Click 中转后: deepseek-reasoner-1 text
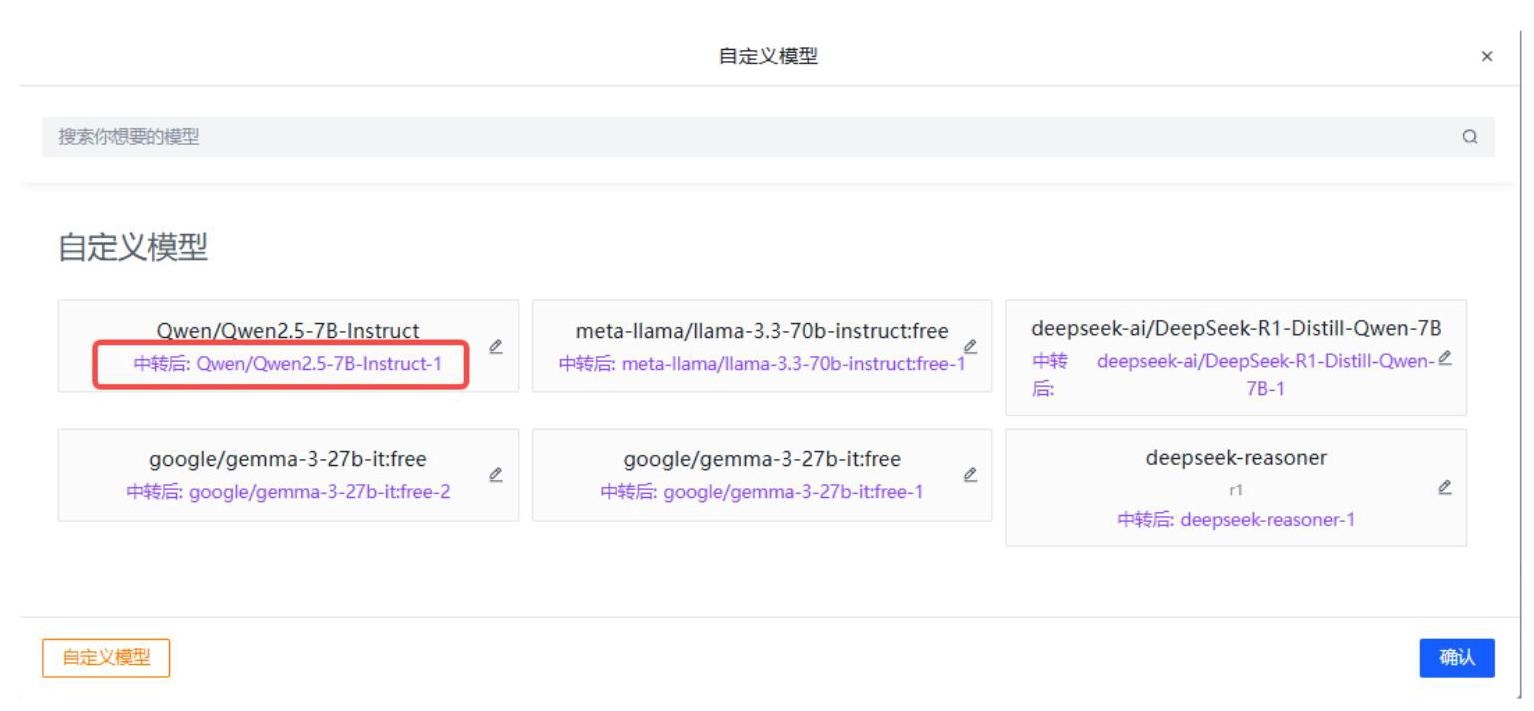Screen dimensions: 1534x711 pos(1236,520)
